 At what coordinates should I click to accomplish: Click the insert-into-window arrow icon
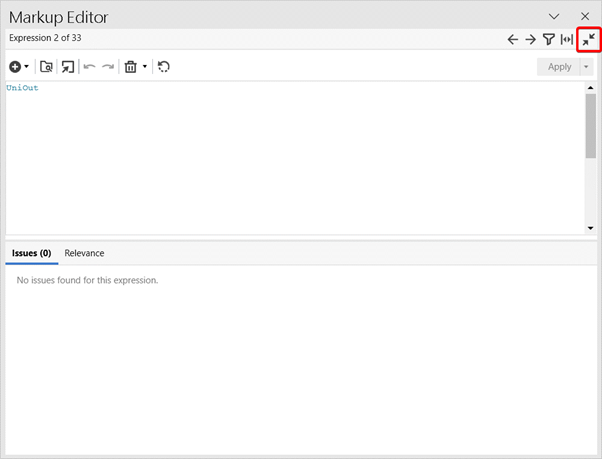coord(68,67)
